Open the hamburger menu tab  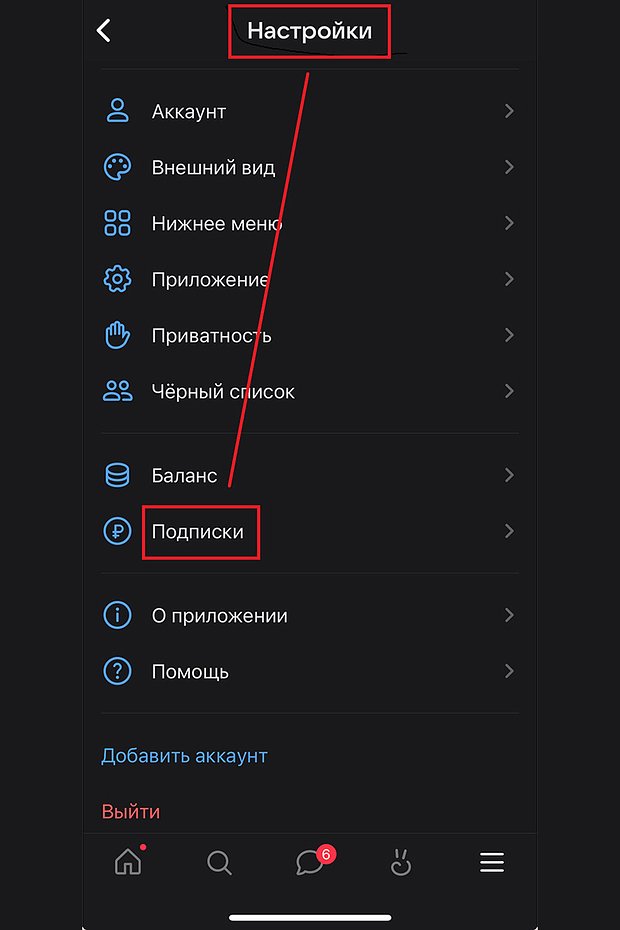pyautogui.click(x=492, y=862)
